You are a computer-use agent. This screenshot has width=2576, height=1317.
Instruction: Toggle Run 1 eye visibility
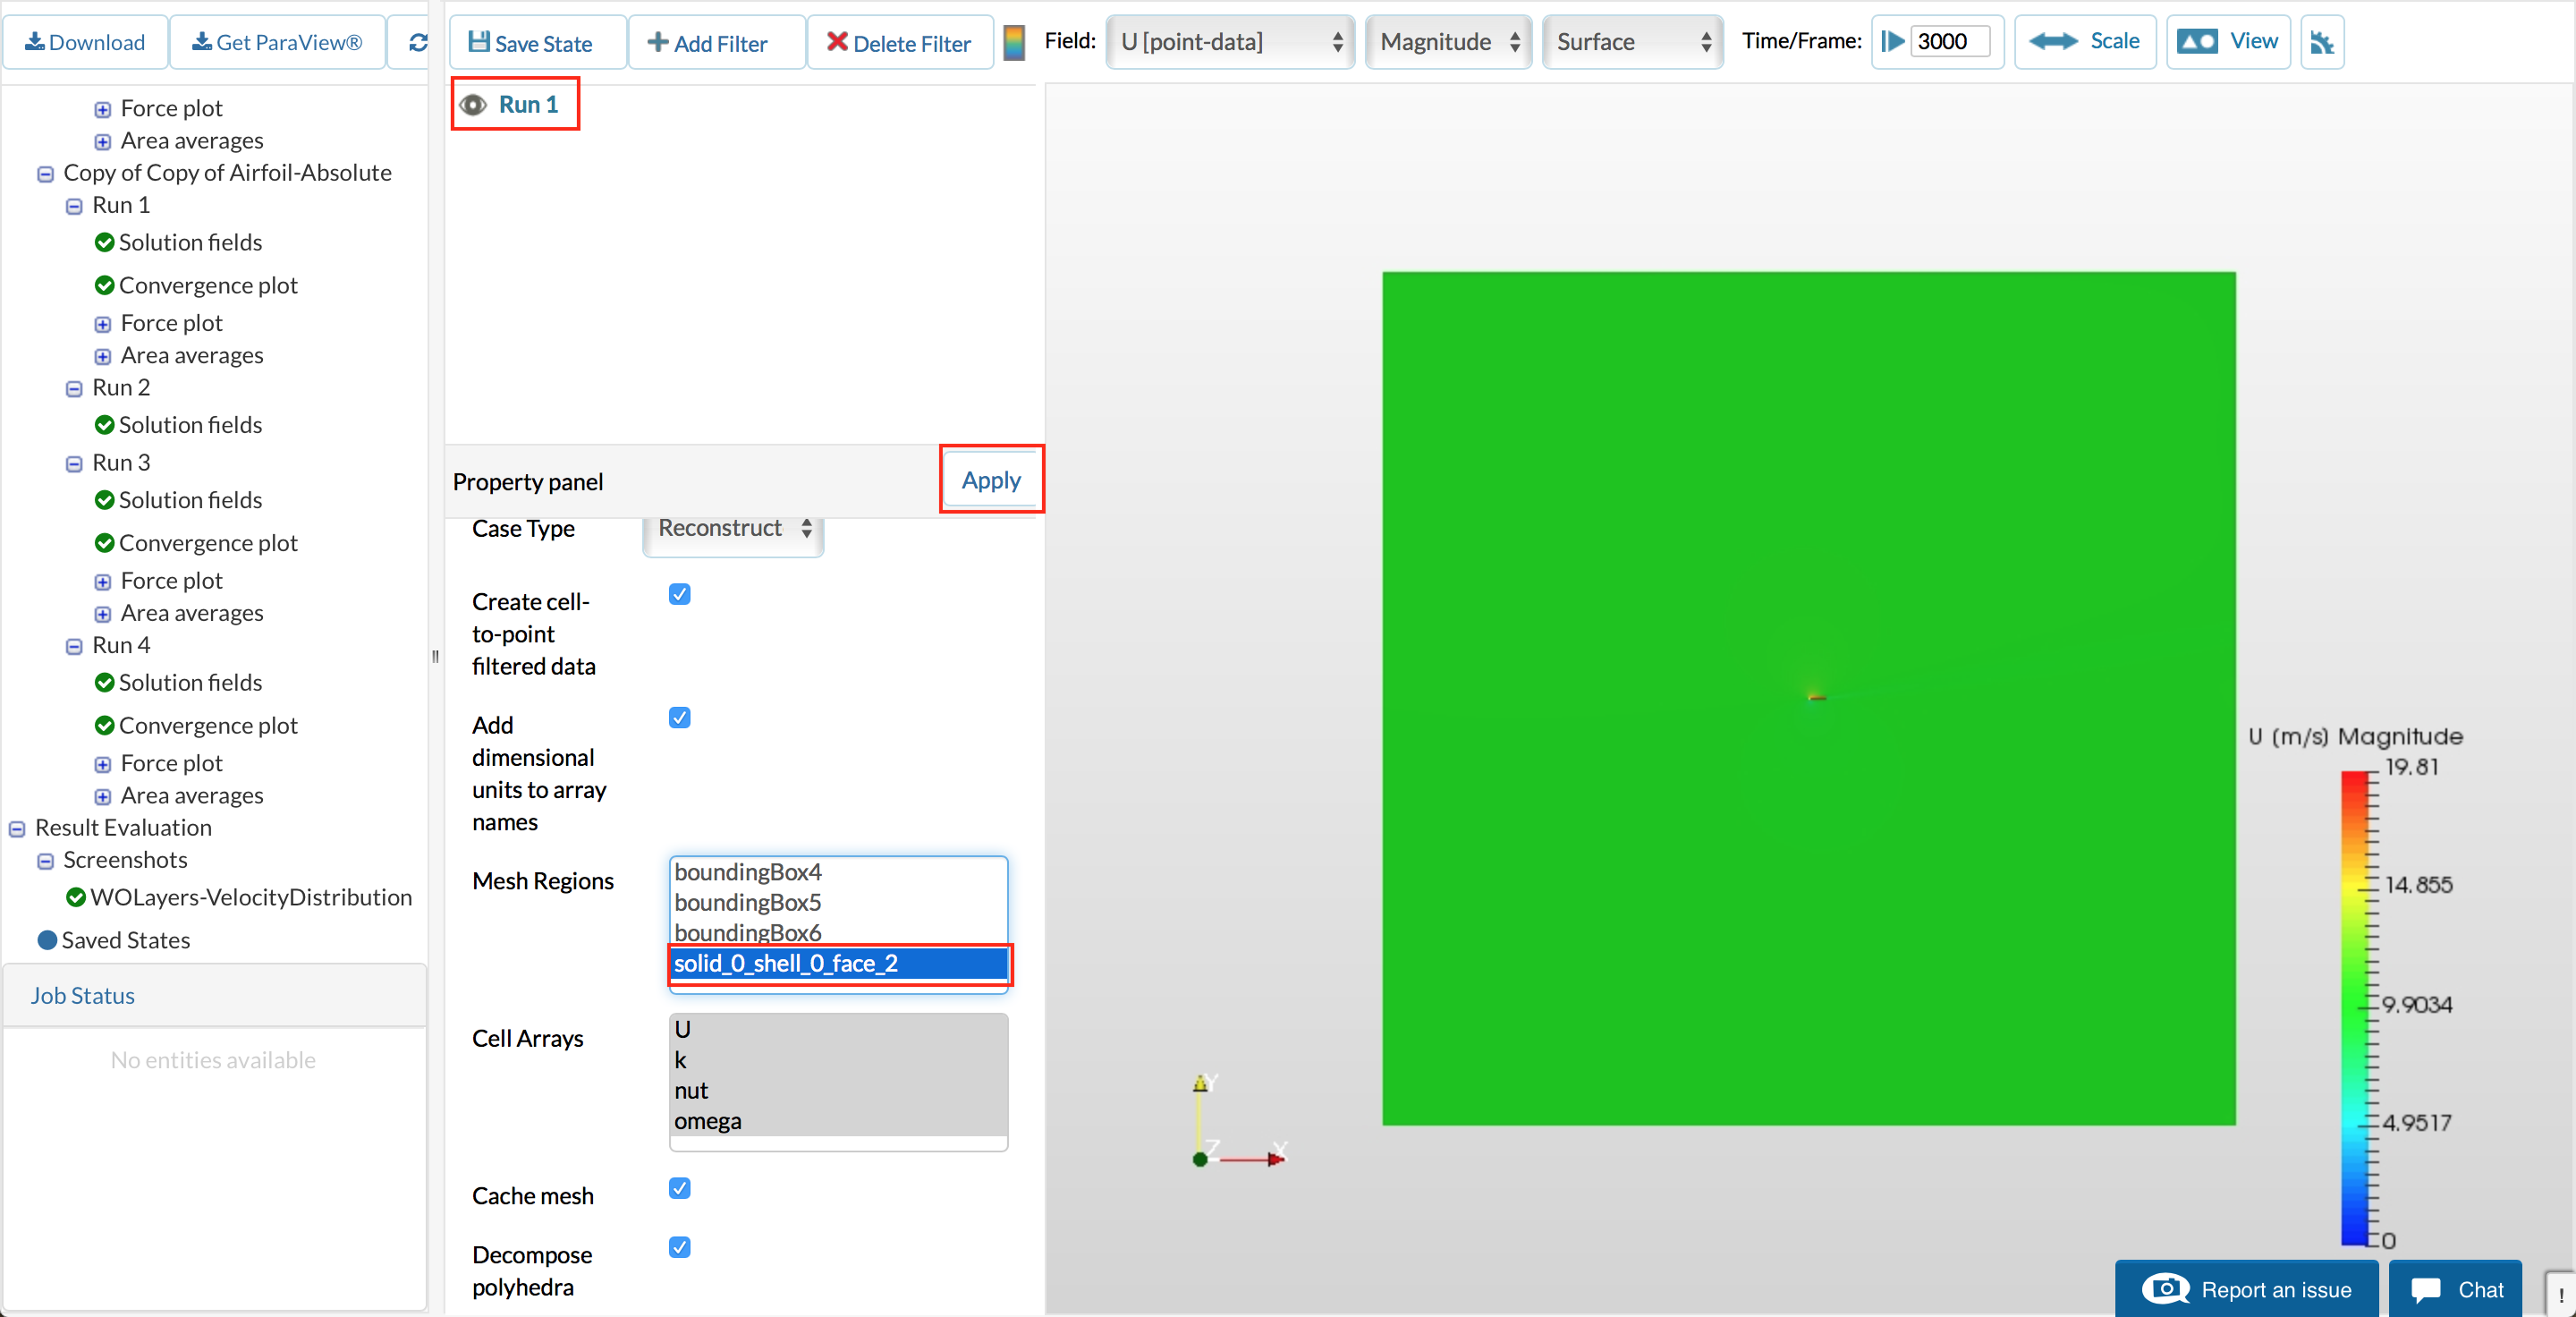pyautogui.click(x=473, y=105)
